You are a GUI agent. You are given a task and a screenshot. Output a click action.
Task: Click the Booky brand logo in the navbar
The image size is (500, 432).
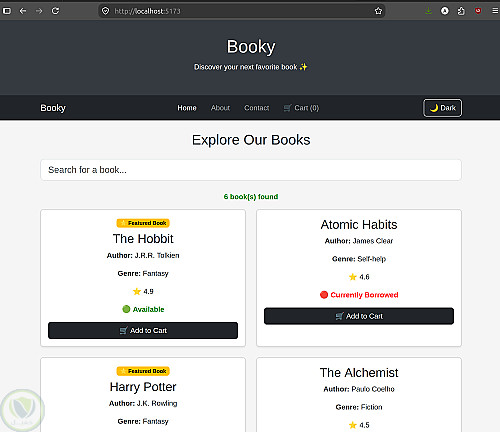tap(53, 108)
